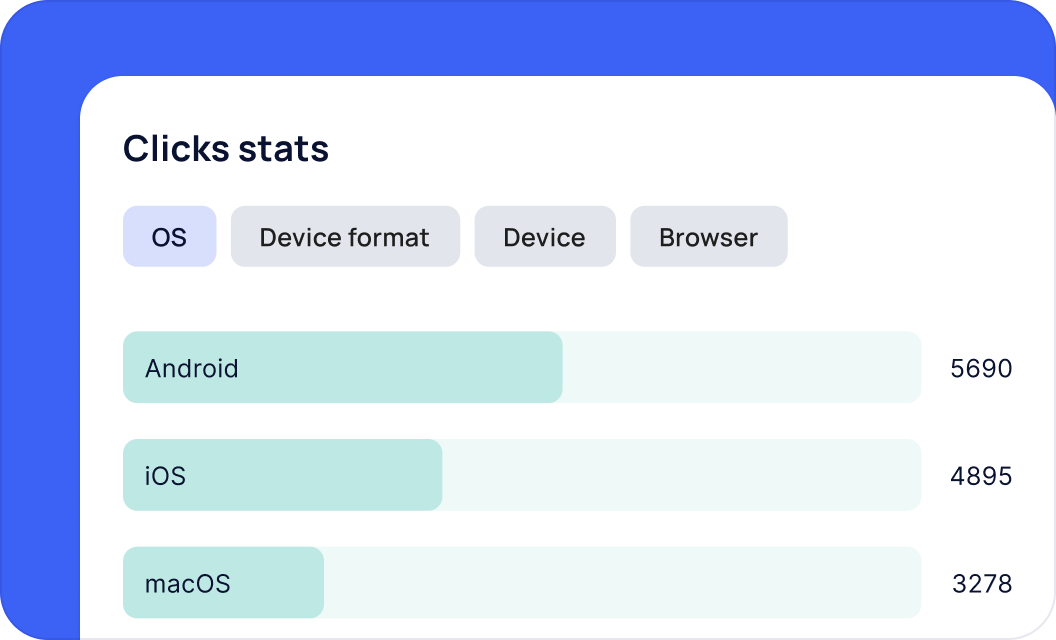Click the macOS bar label
This screenshot has height=640, width=1056.
(188, 583)
